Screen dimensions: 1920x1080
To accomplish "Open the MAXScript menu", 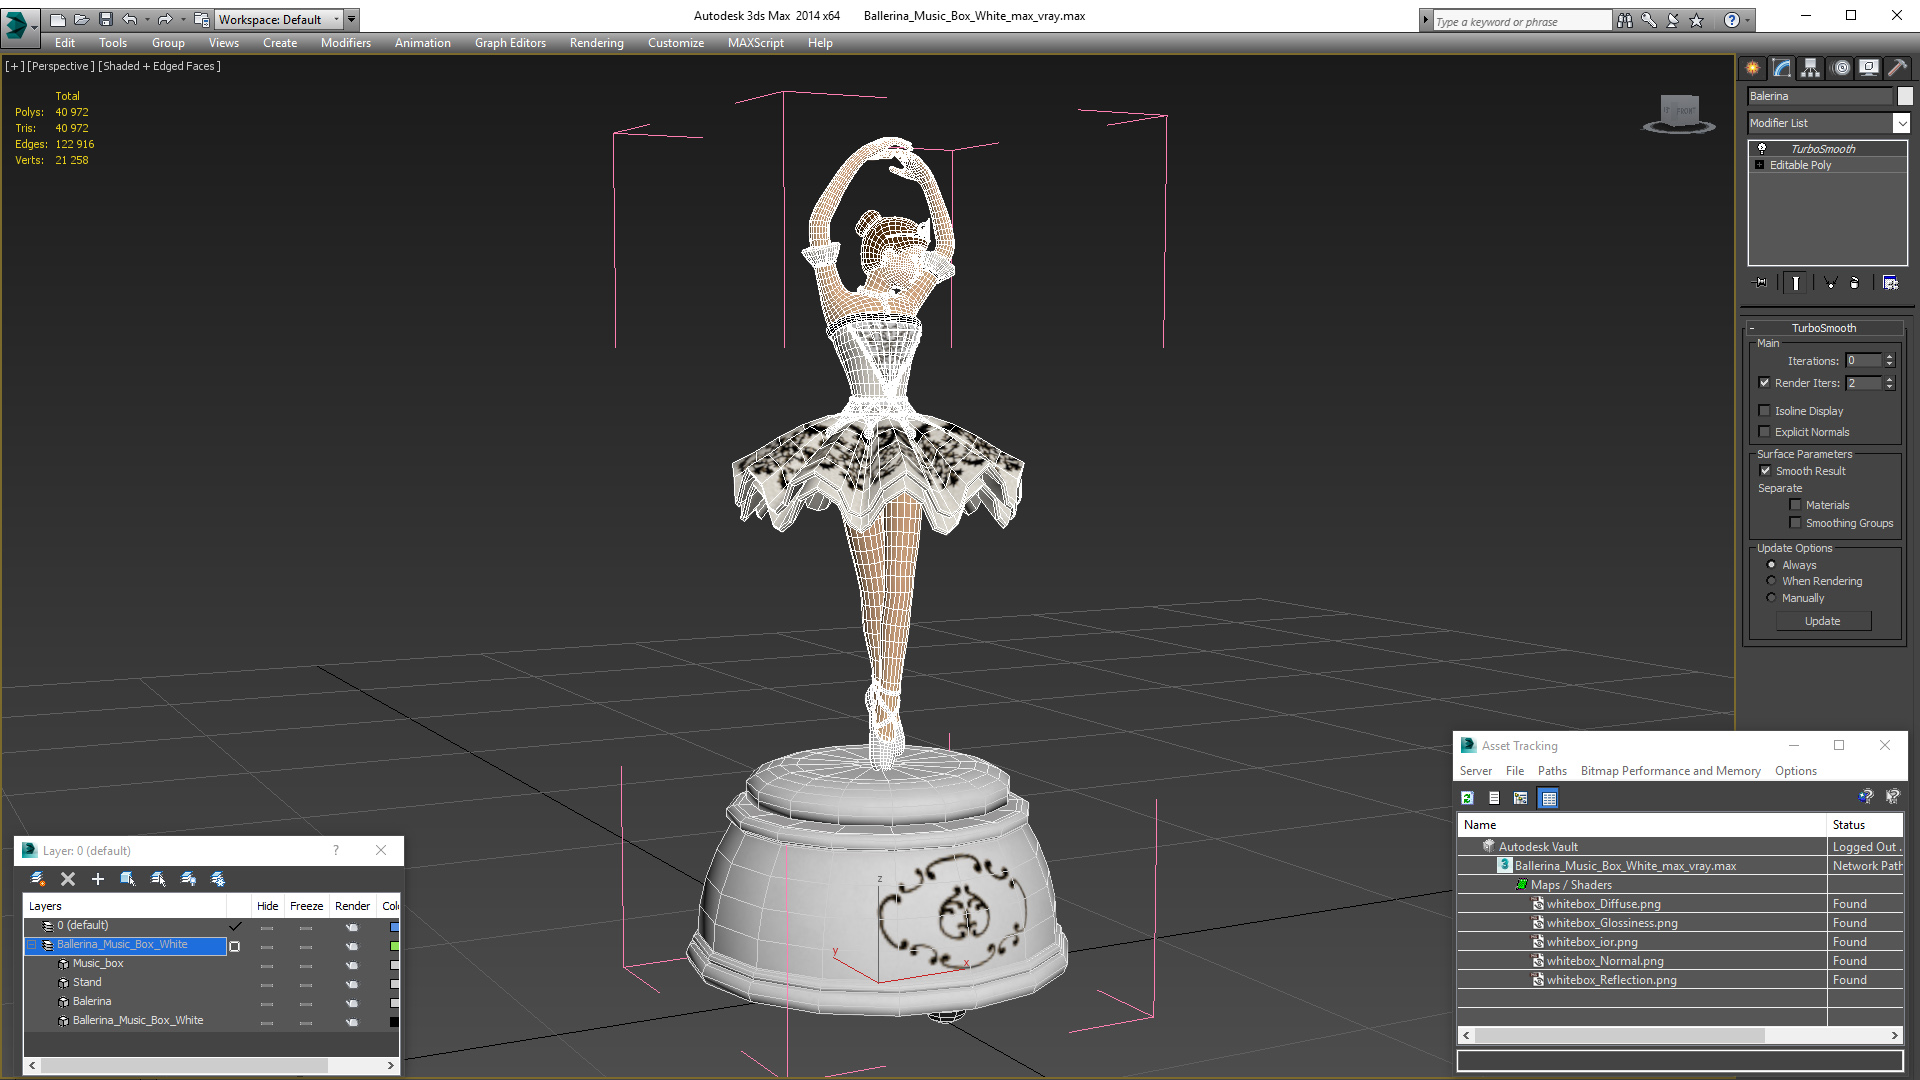I will coord(756,43).
